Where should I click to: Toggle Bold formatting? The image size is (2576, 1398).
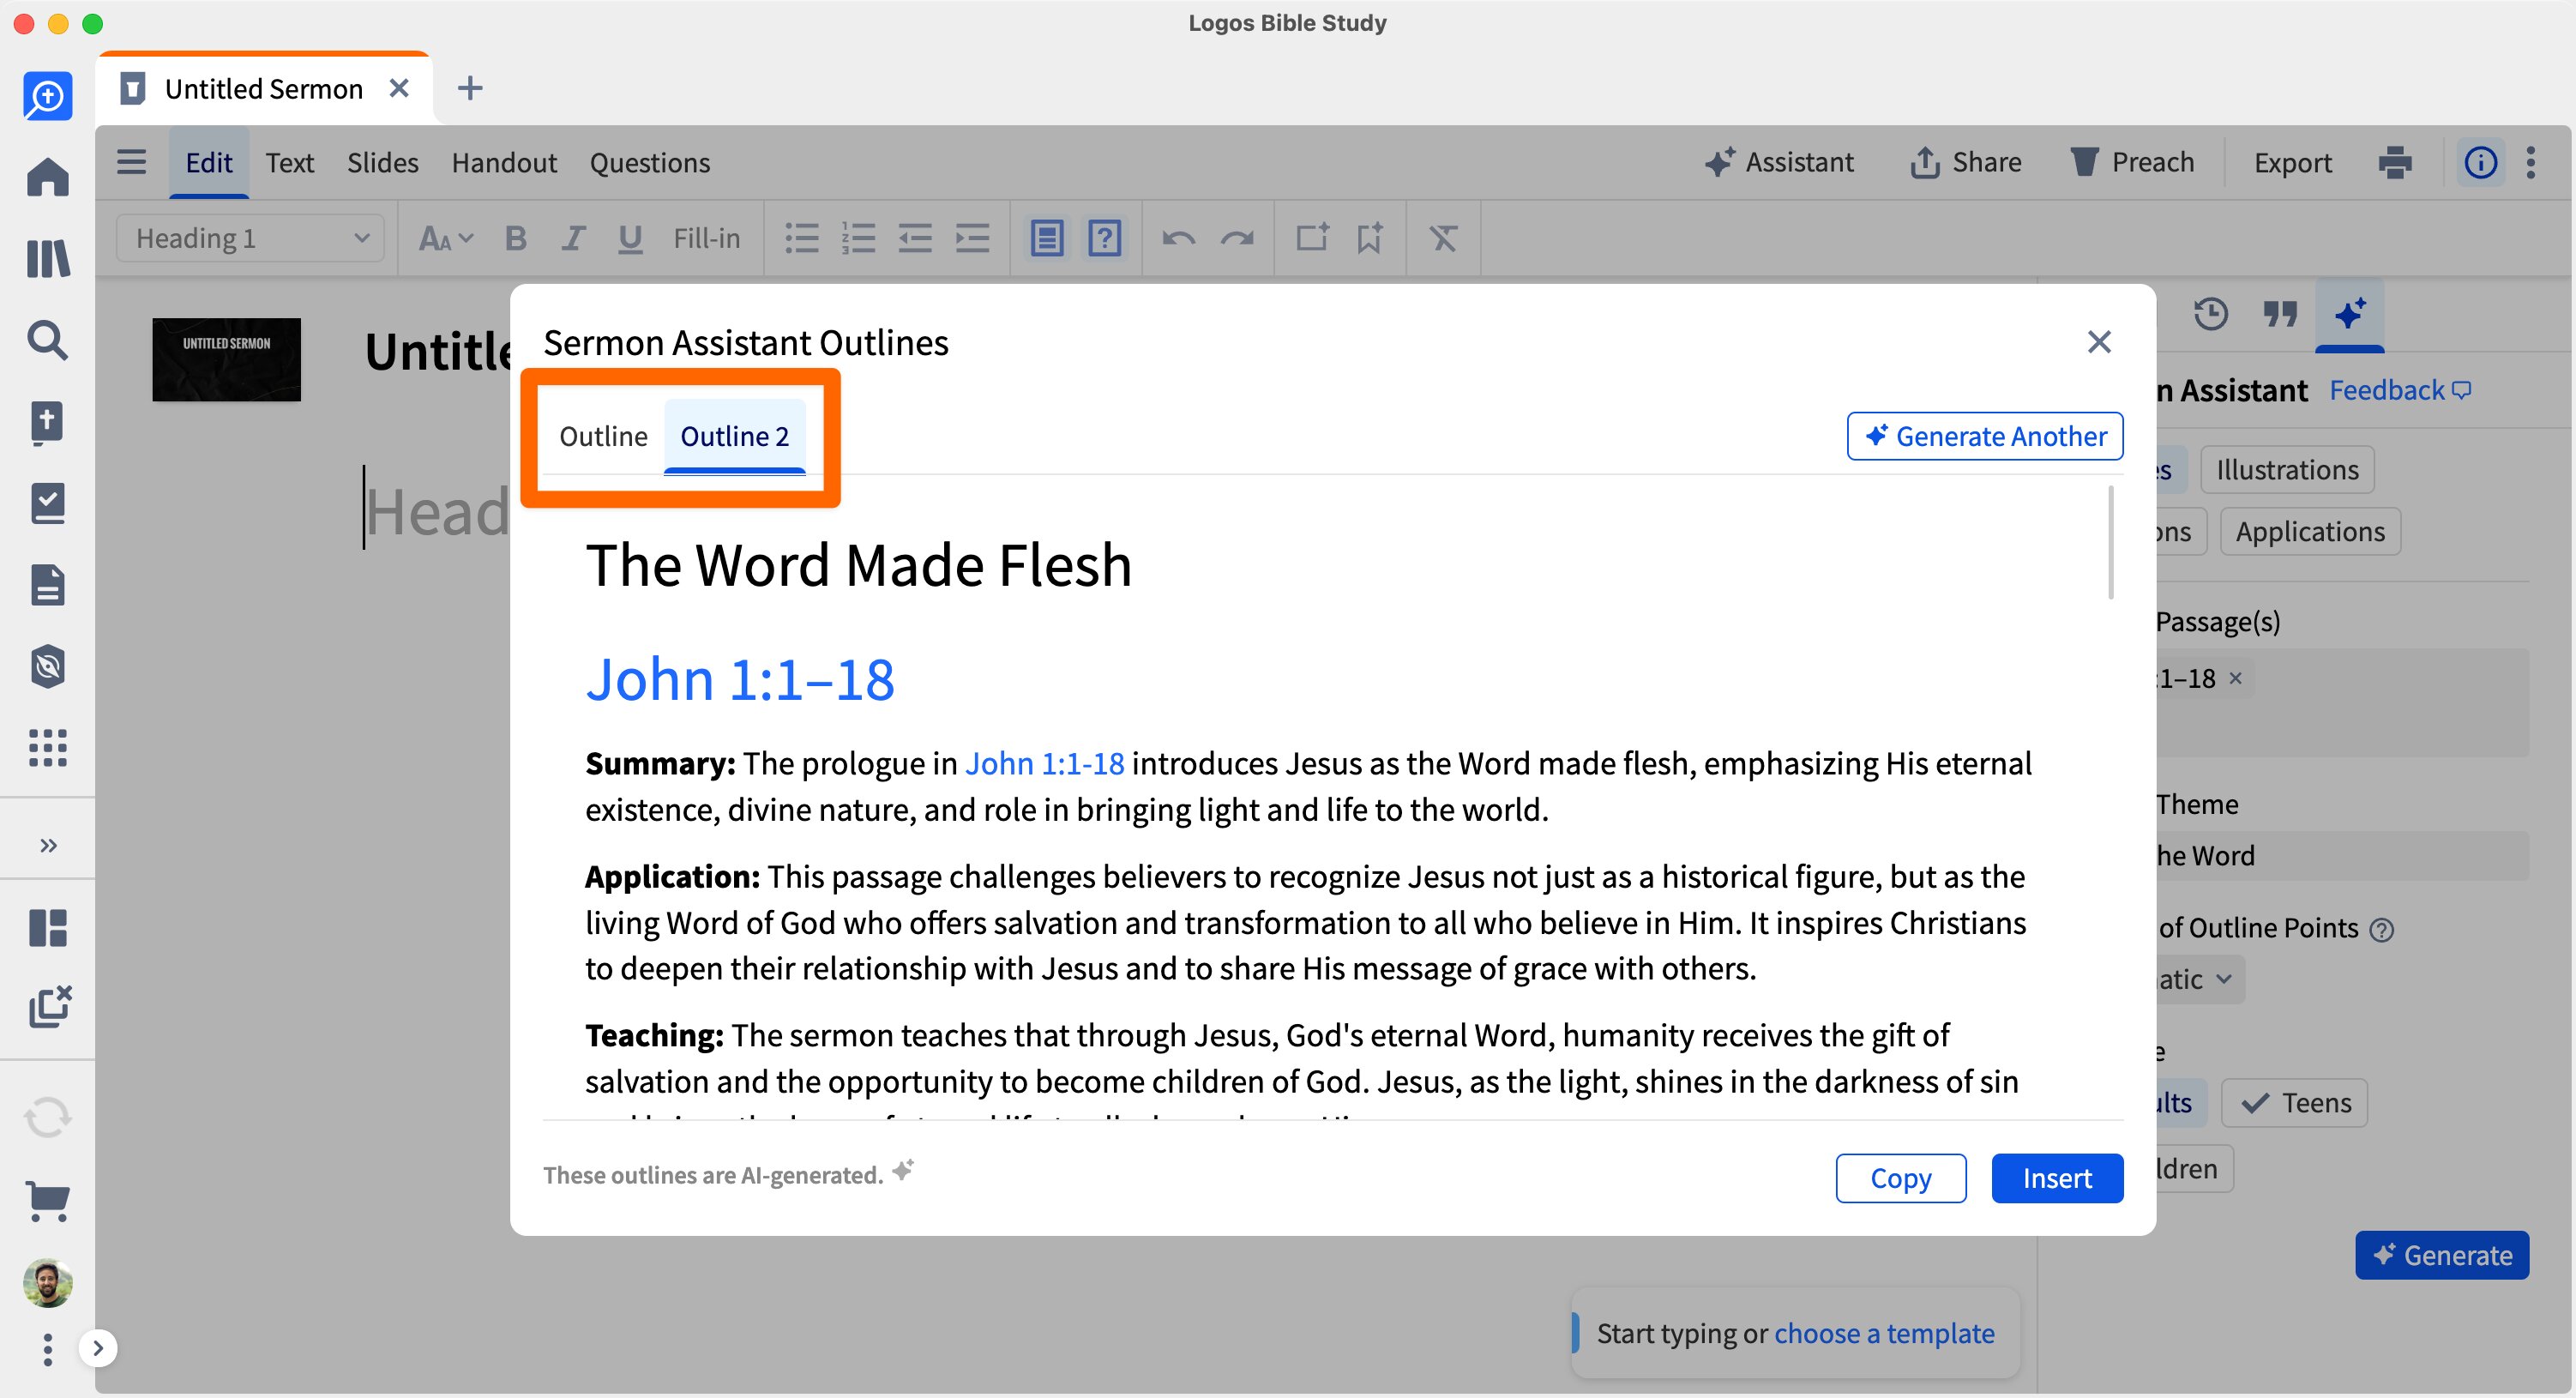(515, 238)
